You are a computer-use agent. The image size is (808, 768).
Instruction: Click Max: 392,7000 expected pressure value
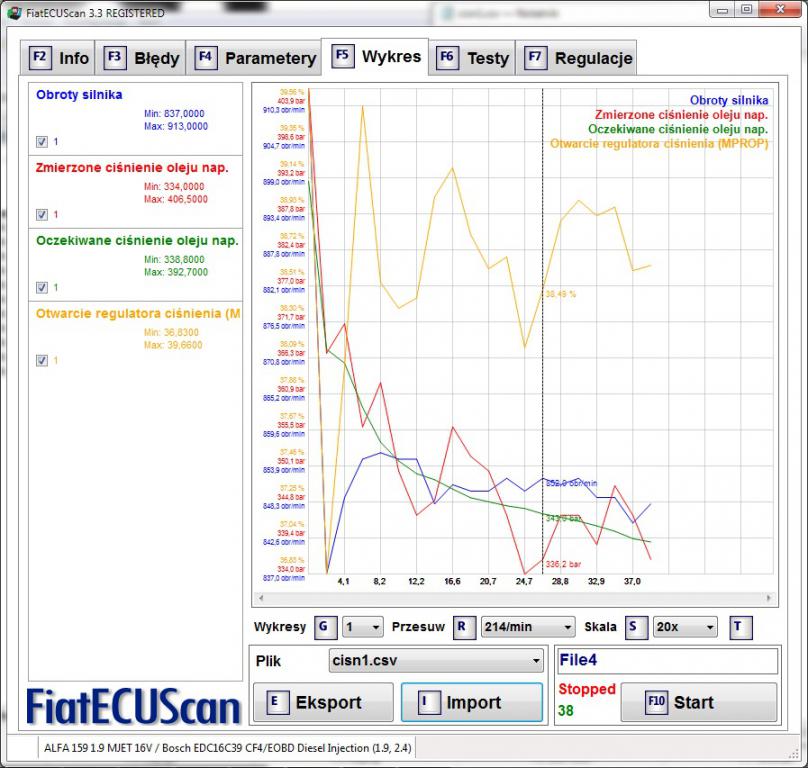click(x=176, y=272)
